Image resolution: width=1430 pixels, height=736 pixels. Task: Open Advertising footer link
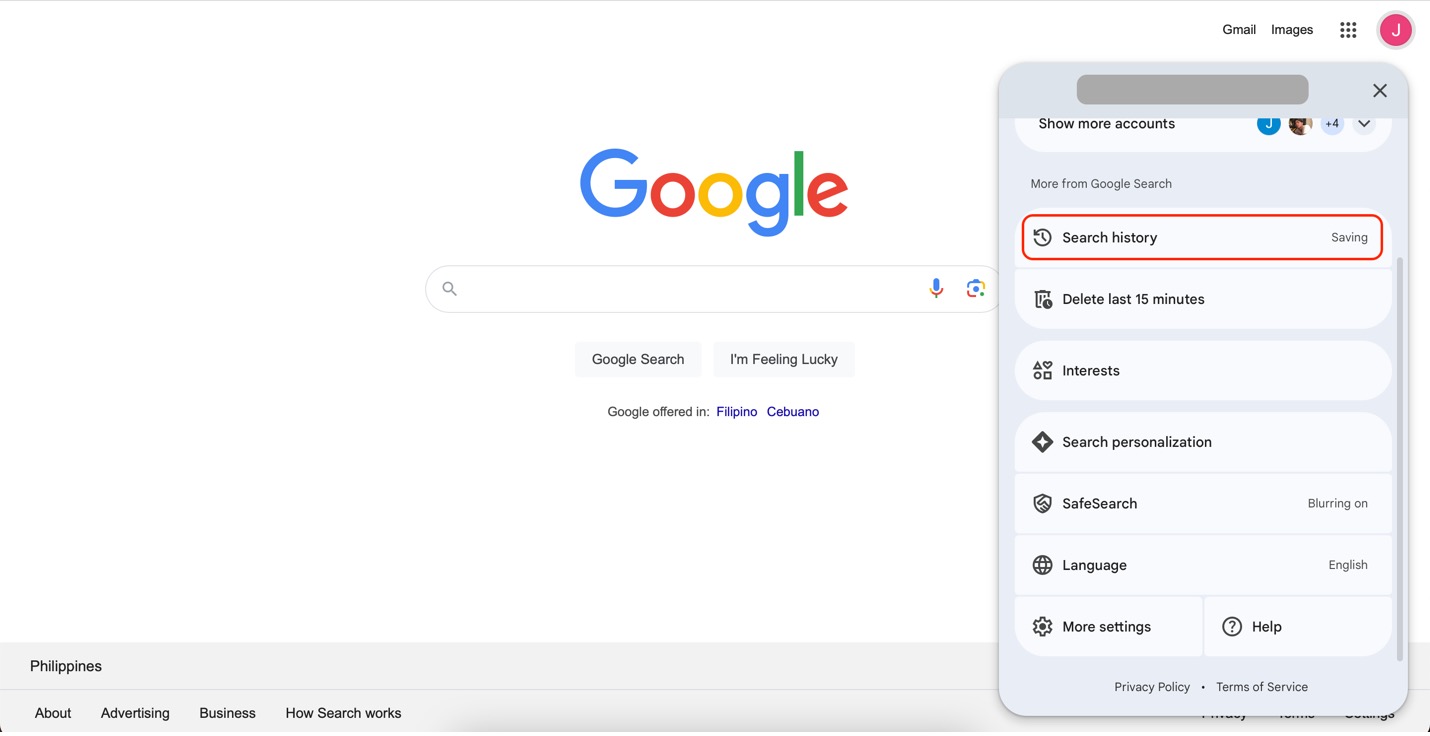[135, 713]
